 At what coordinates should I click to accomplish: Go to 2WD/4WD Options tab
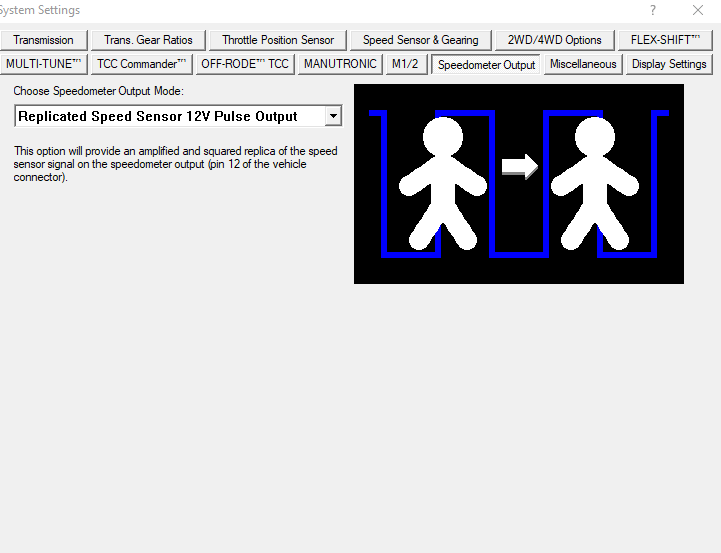click(554, 40)
